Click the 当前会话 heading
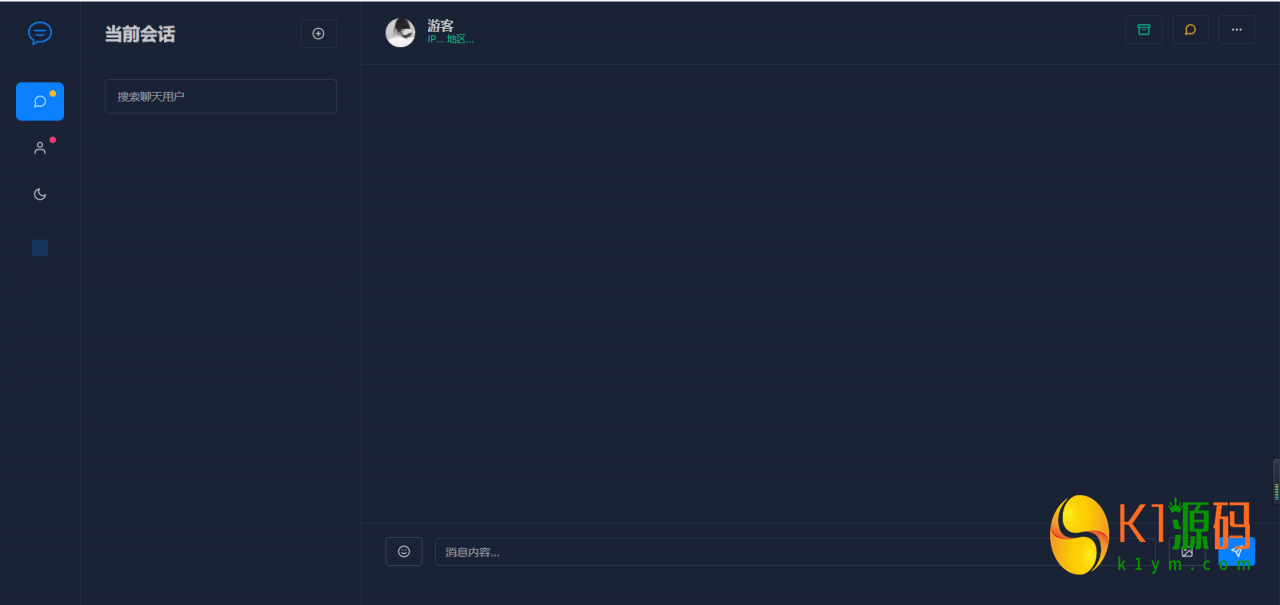Image resolution: width=1280 pixels, height=605 pixels. (x=140, y=34)
